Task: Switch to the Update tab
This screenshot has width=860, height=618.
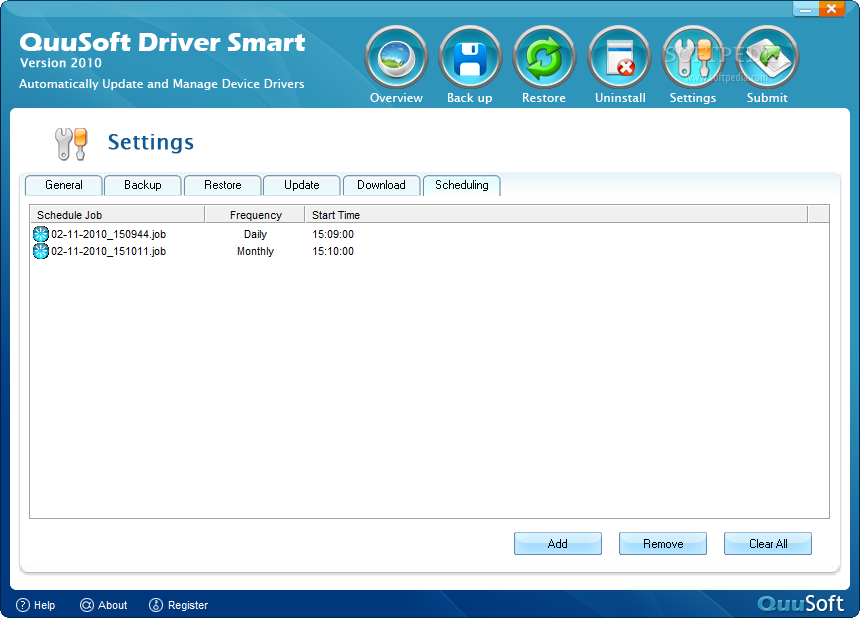Action: [302, 185]
